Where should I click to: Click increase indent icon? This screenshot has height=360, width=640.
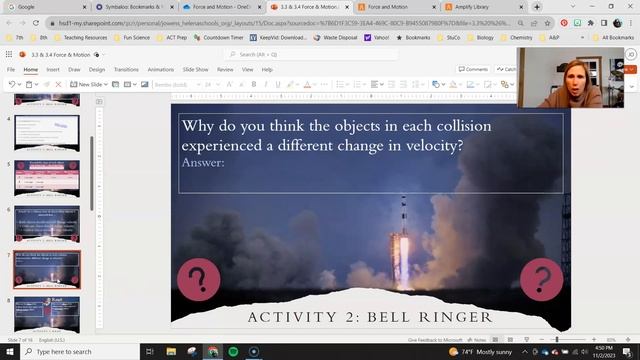pos(403,84)
